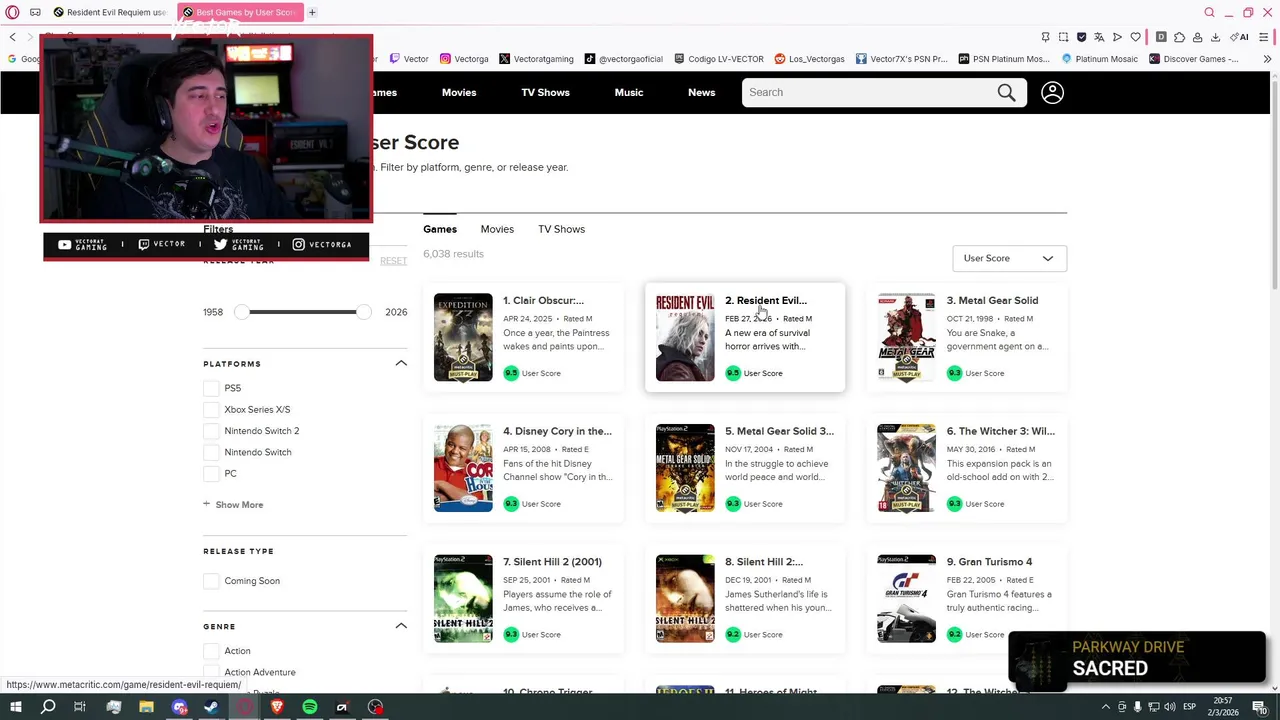1280x720 pixels.
Task: Open Platinum Mosaic bookmark
Action: [x=1099, y=59]
